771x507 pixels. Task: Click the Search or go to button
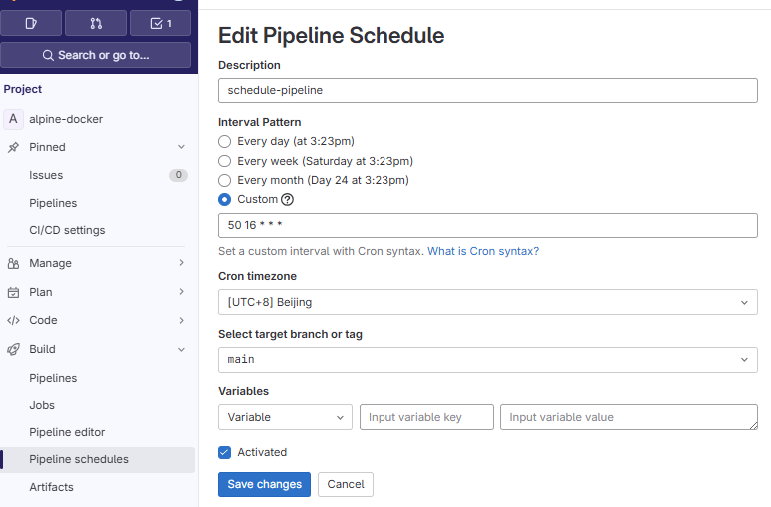click(x=95, y=55)
